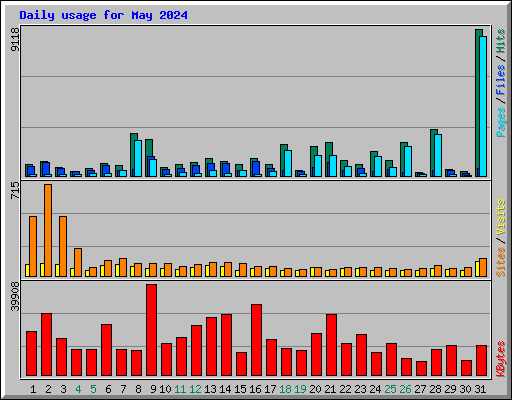Click the orange bar for day 3
This screenshot has height=400, width=512.
point(63,246)
